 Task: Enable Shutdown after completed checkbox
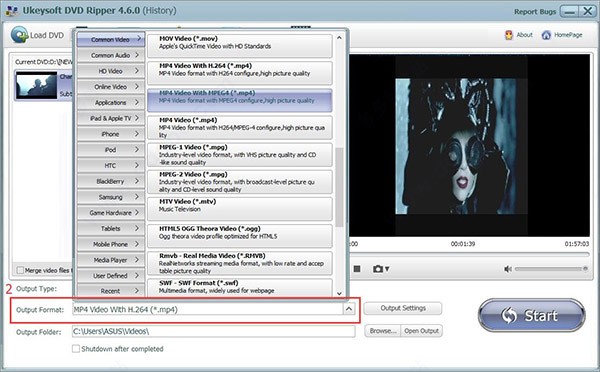click(x=76, y=349)
